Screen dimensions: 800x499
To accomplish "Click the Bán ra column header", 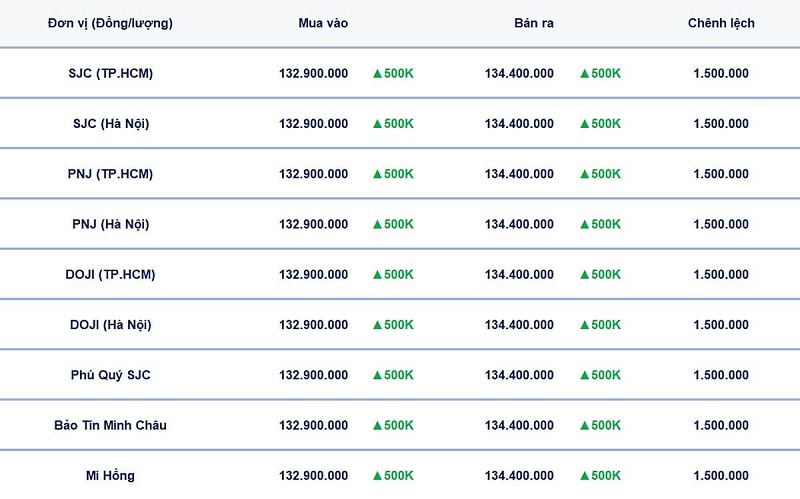I will point(534,23).
